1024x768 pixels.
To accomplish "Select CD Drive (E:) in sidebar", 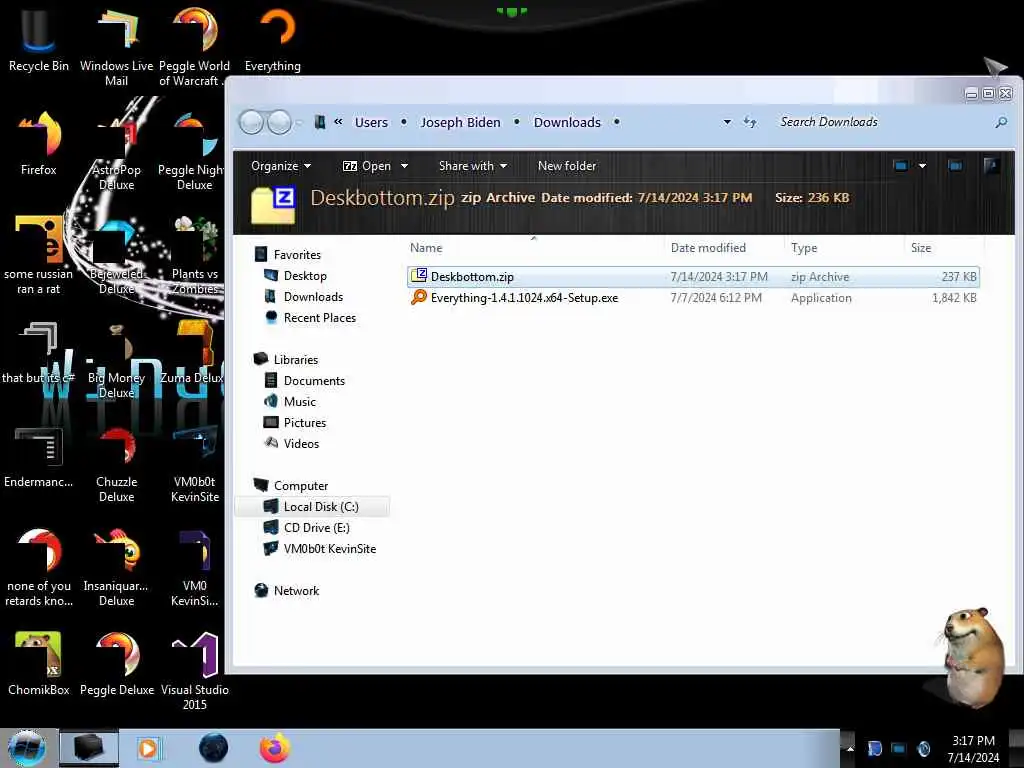I will click(x=316, y=528).
